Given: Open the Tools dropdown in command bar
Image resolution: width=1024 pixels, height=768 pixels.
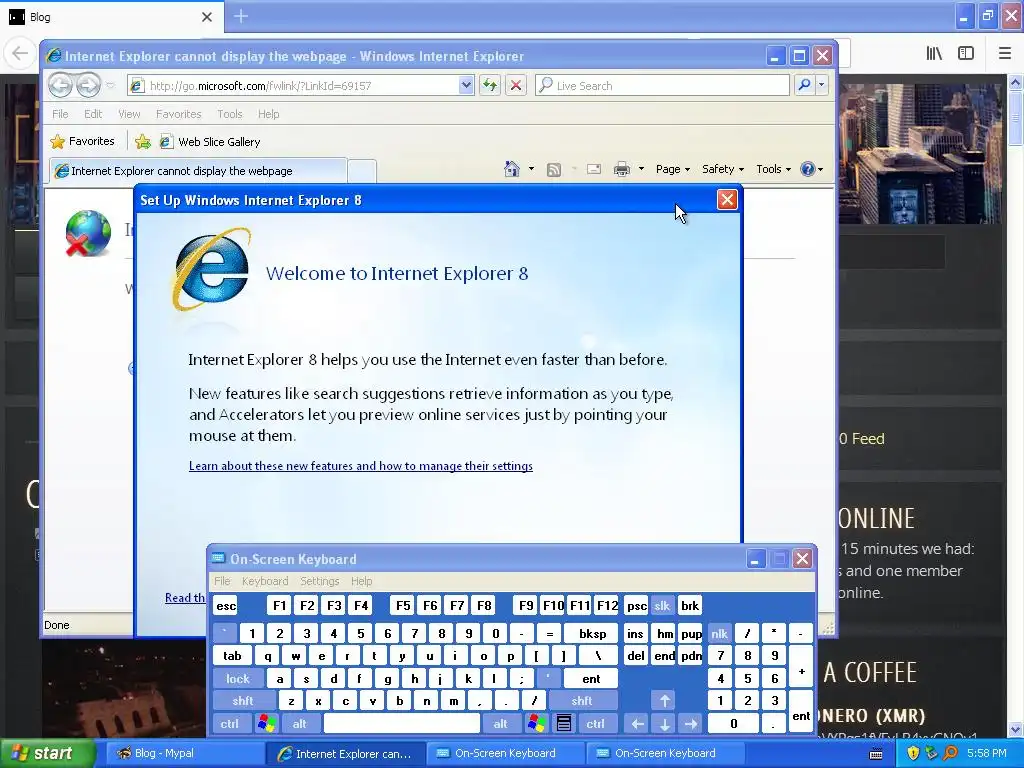Looking at the screenshot, I should pos(774,169).
